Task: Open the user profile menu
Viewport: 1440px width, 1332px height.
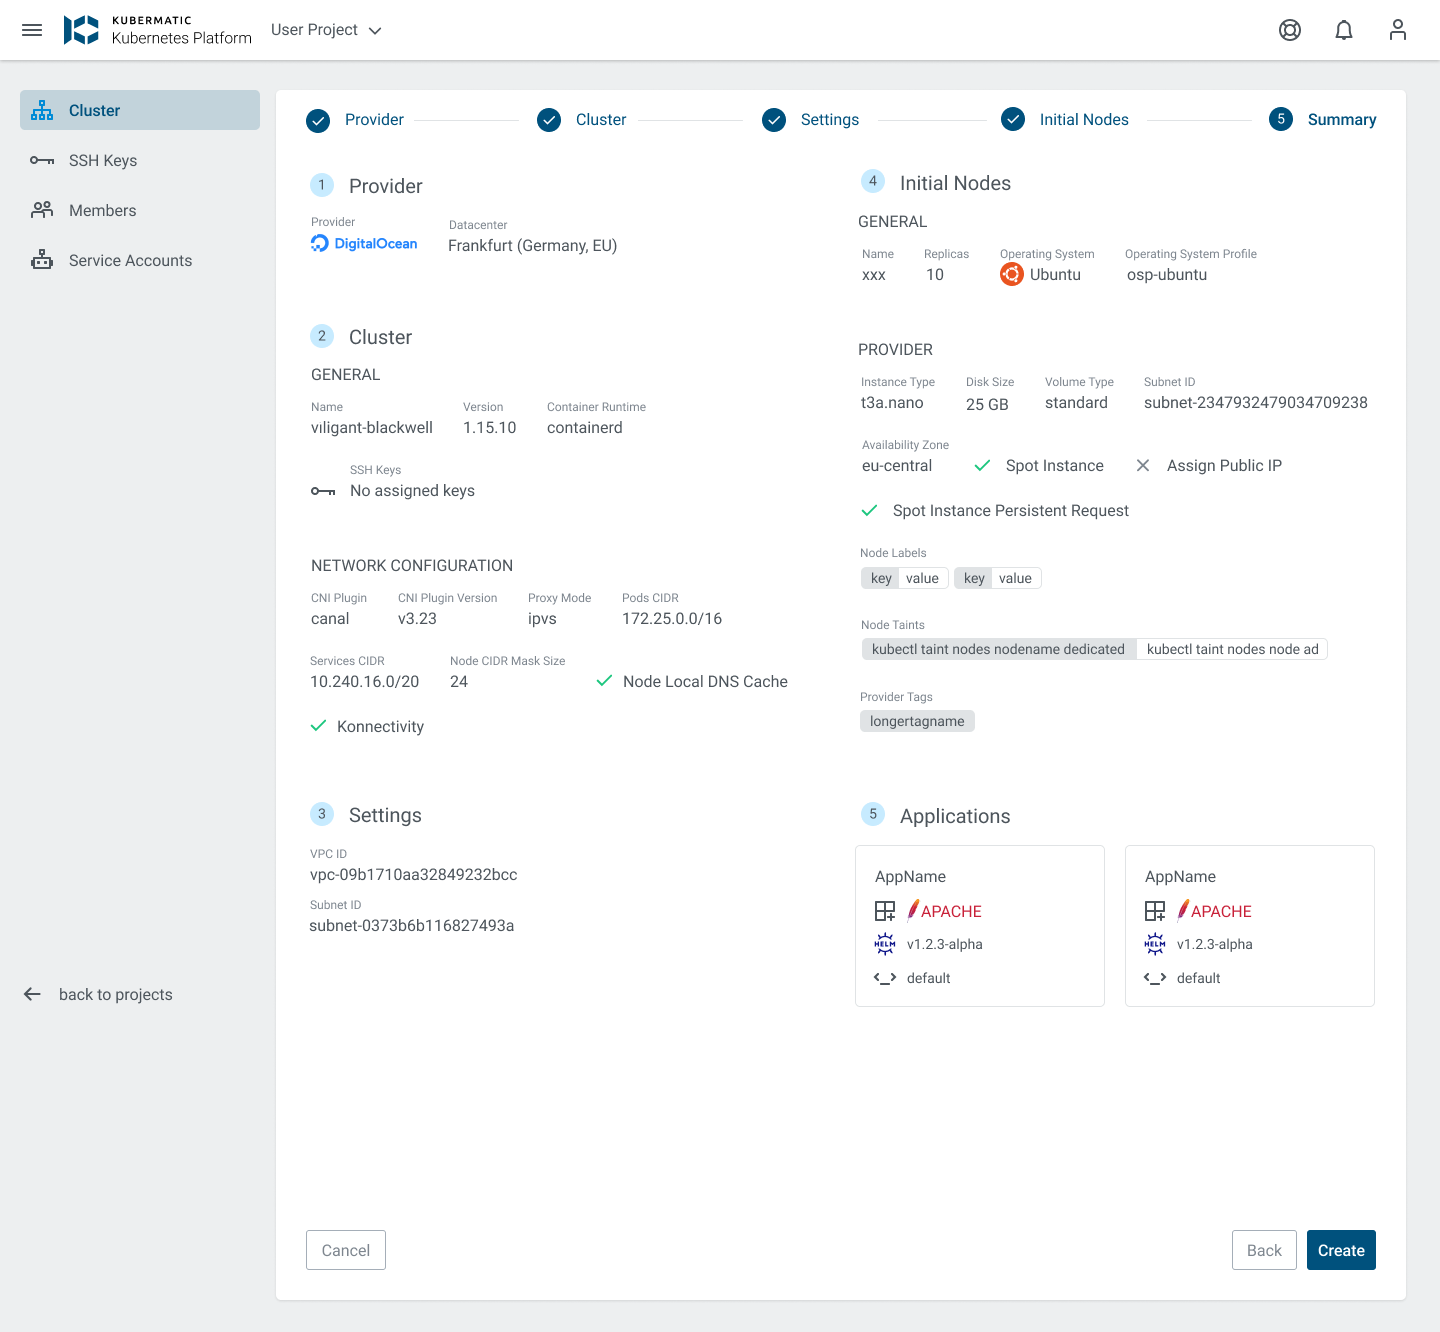Action: coord(1398,30)
